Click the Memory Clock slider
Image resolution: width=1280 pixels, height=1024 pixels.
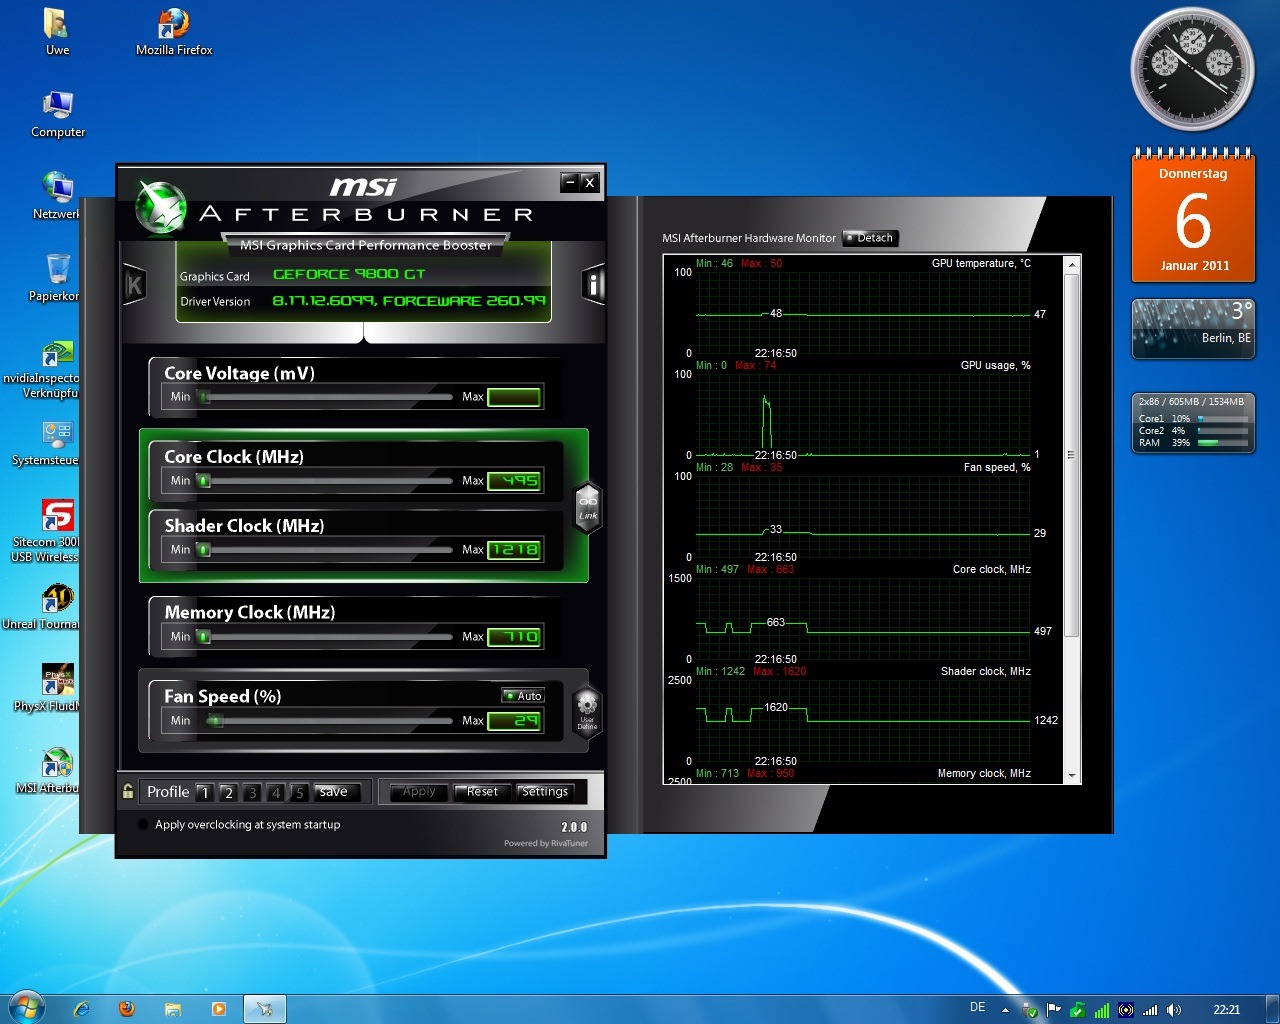pyautogui.click(x=326, y=637)
